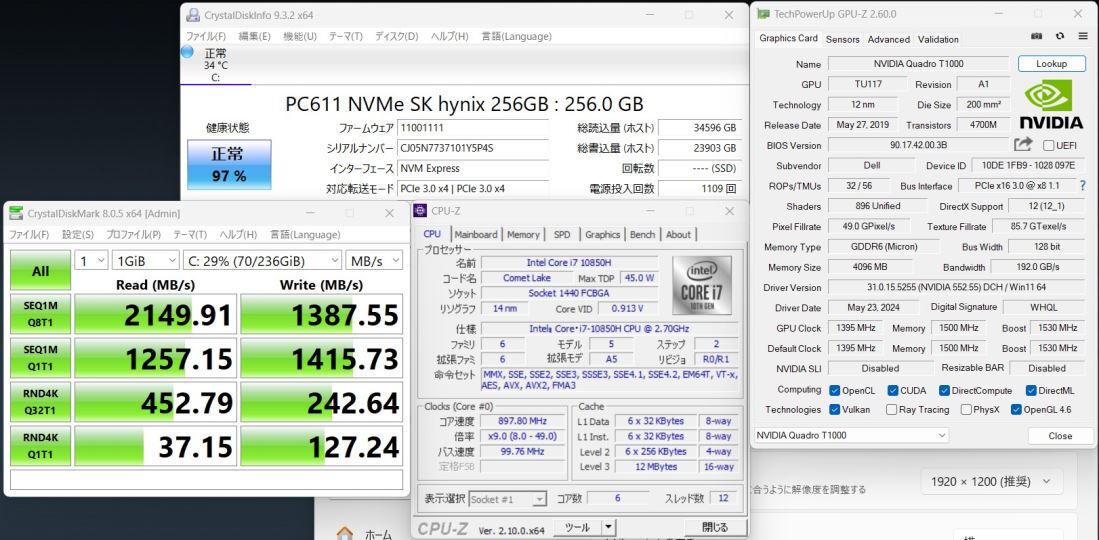This screenshot has width=1099, height=540.
Task: Click the 閉じる button in CPU-Z
Action: [714, 527]
